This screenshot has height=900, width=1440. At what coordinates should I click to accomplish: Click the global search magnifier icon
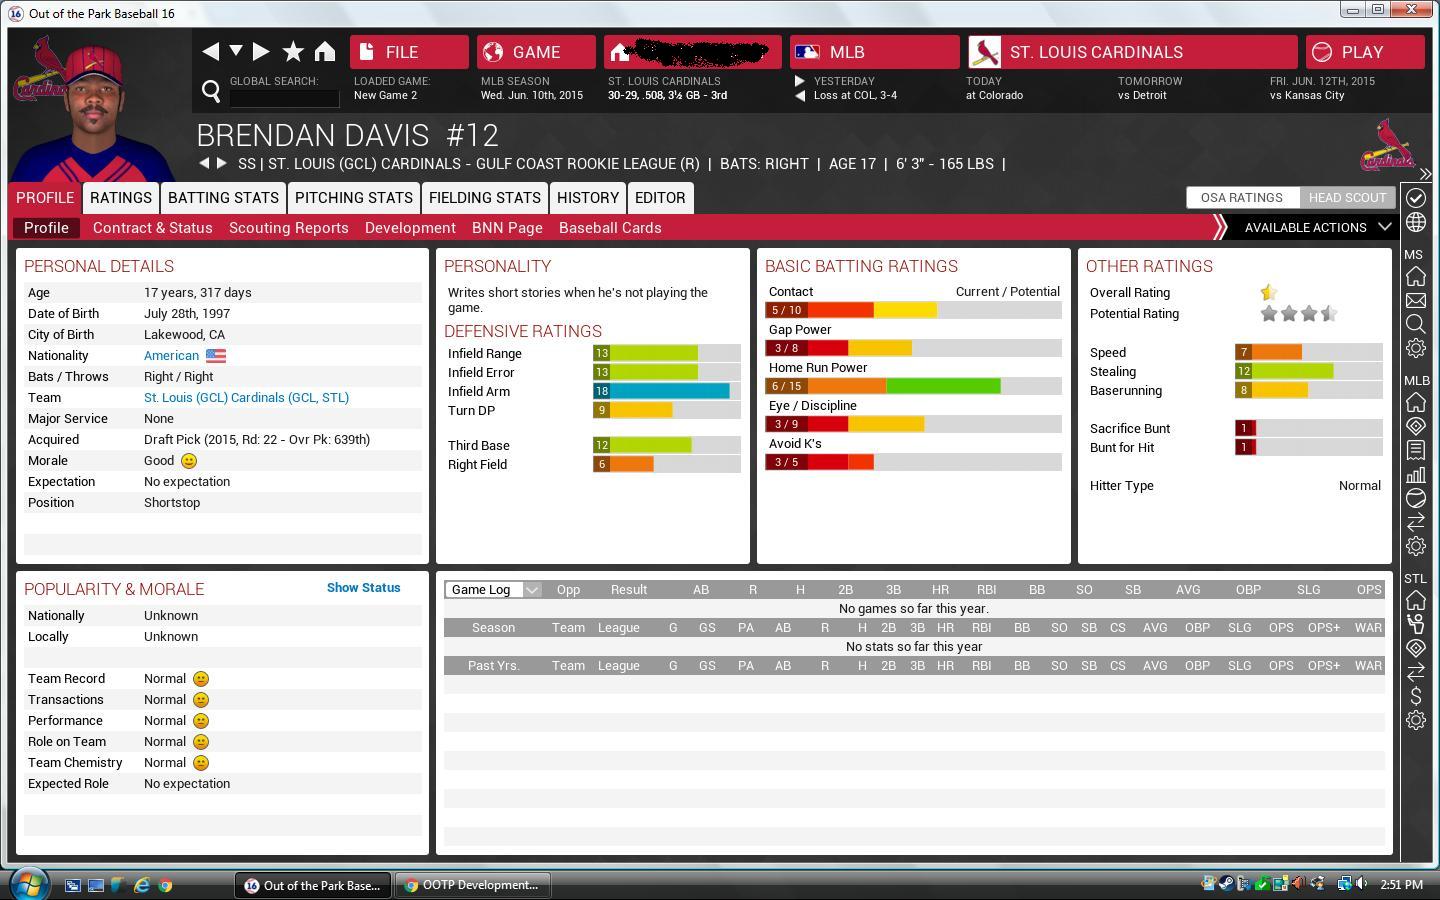[x=211, y=92]
